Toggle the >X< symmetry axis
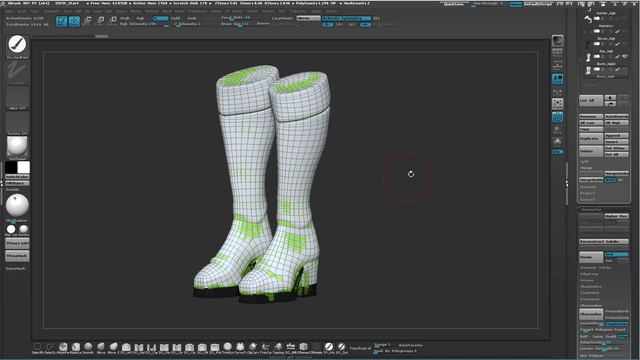640x360 pixels. coord(327,24)
